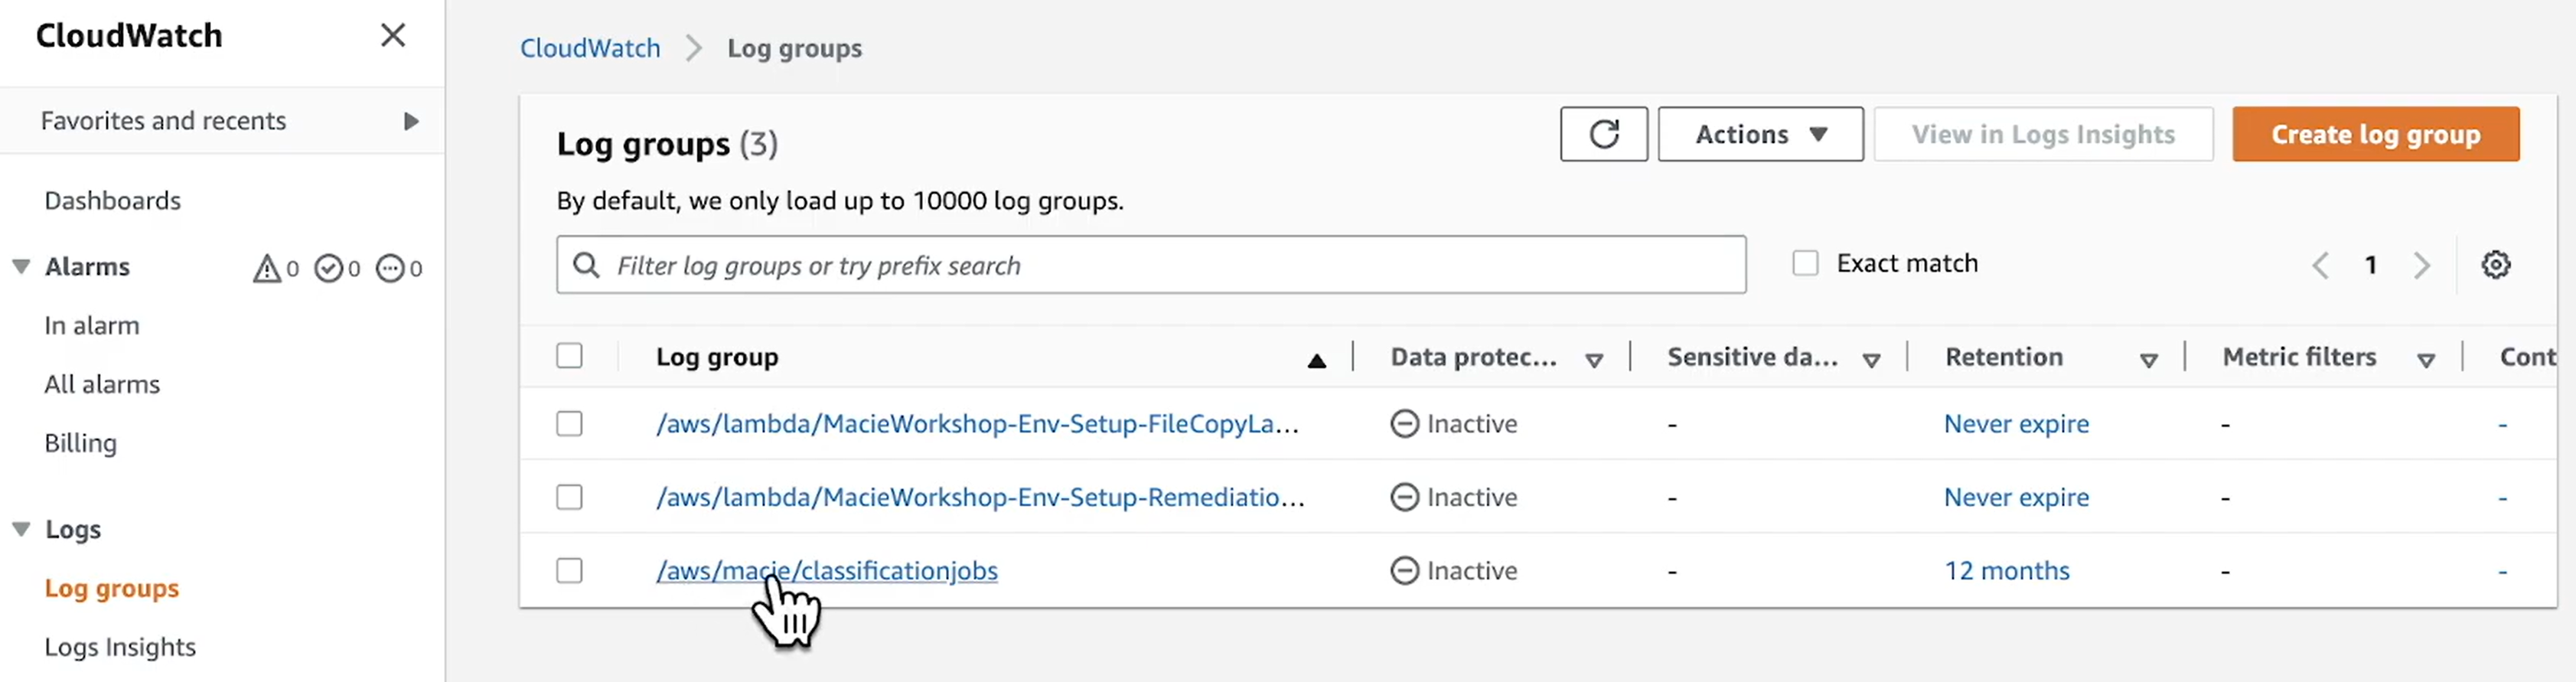
Task: Open MacieWorkshop-Env-Setup-FileCopyLa log group
Action: tap(977, 424)
